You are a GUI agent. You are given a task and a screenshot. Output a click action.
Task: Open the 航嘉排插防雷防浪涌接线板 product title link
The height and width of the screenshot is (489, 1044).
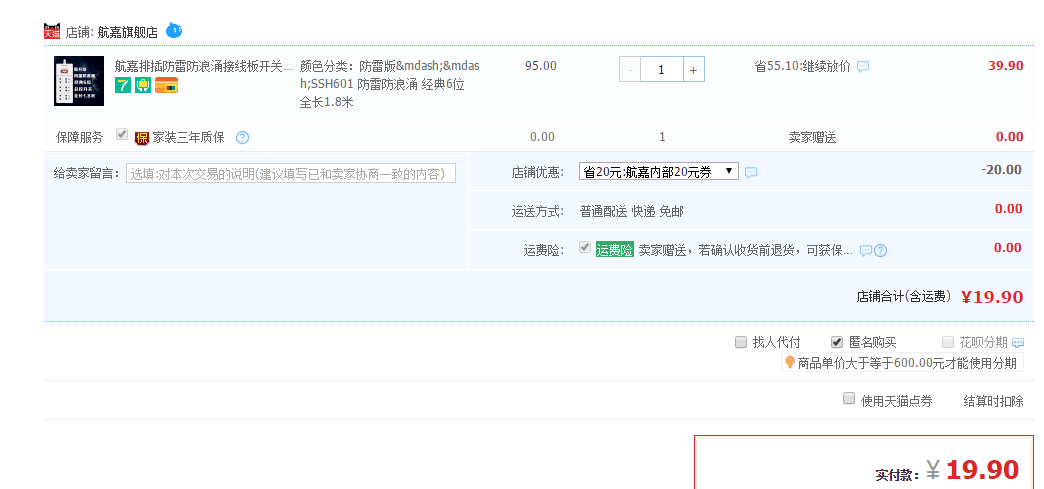[x=204, y=66]
